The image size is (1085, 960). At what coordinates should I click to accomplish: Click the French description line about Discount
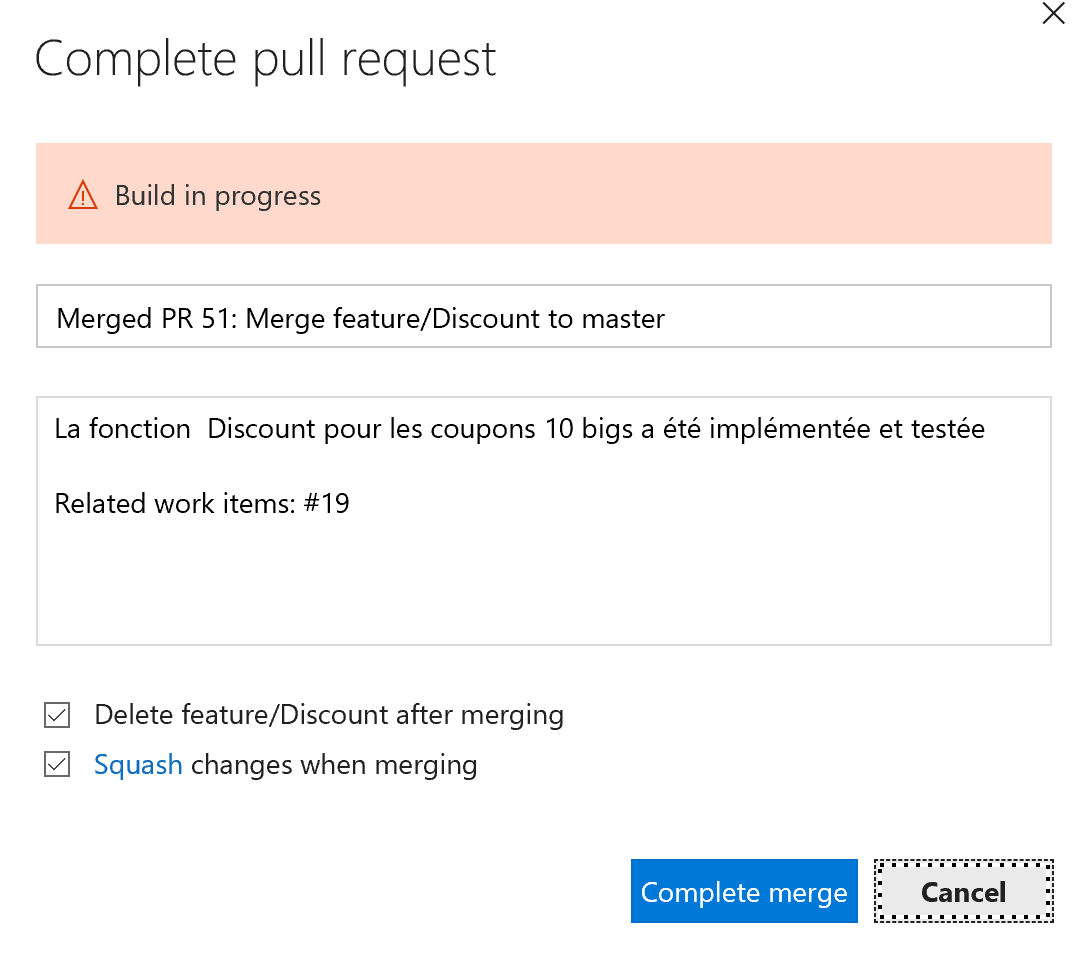519,429
